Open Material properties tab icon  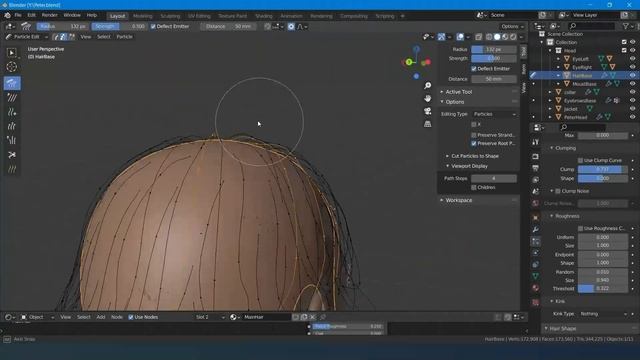[536, 288]
